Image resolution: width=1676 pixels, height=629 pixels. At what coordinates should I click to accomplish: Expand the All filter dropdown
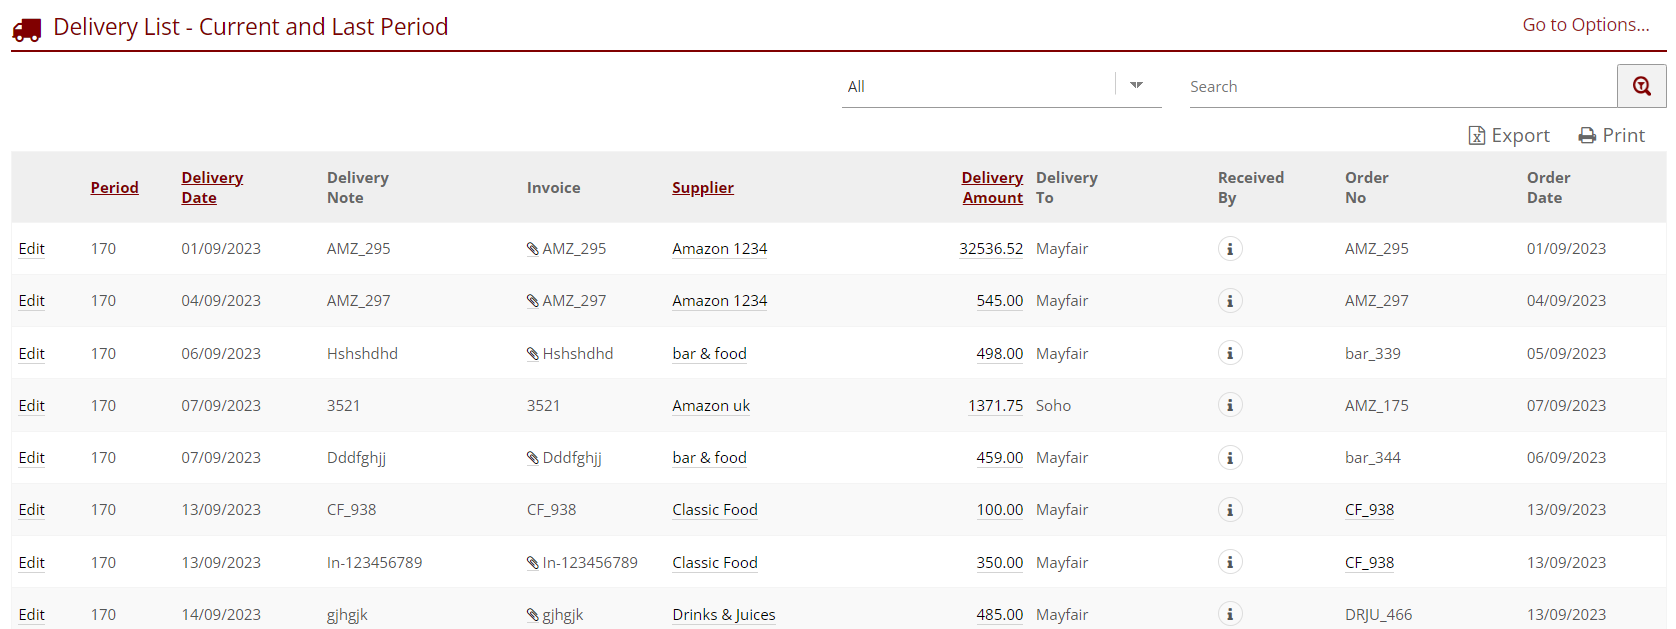tap(1136, 86)
